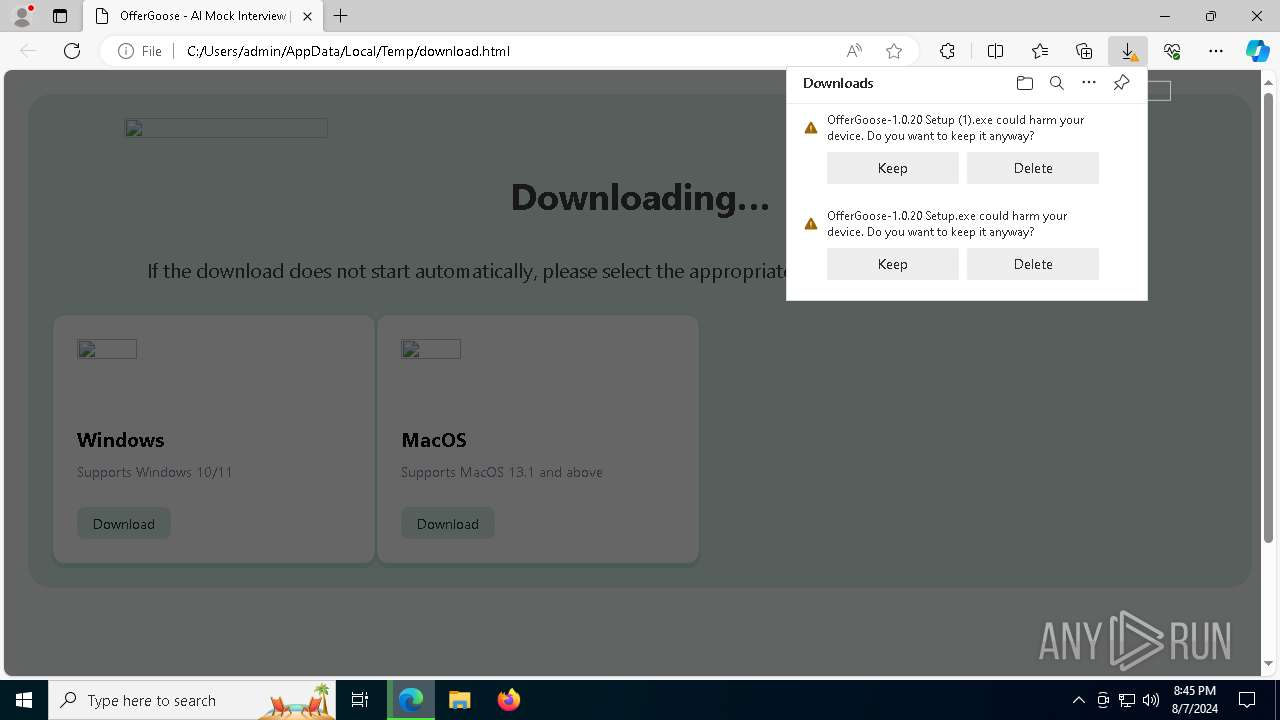Open the Copilot sidebar icon

pyautogui.click(x=1257, y=51)
